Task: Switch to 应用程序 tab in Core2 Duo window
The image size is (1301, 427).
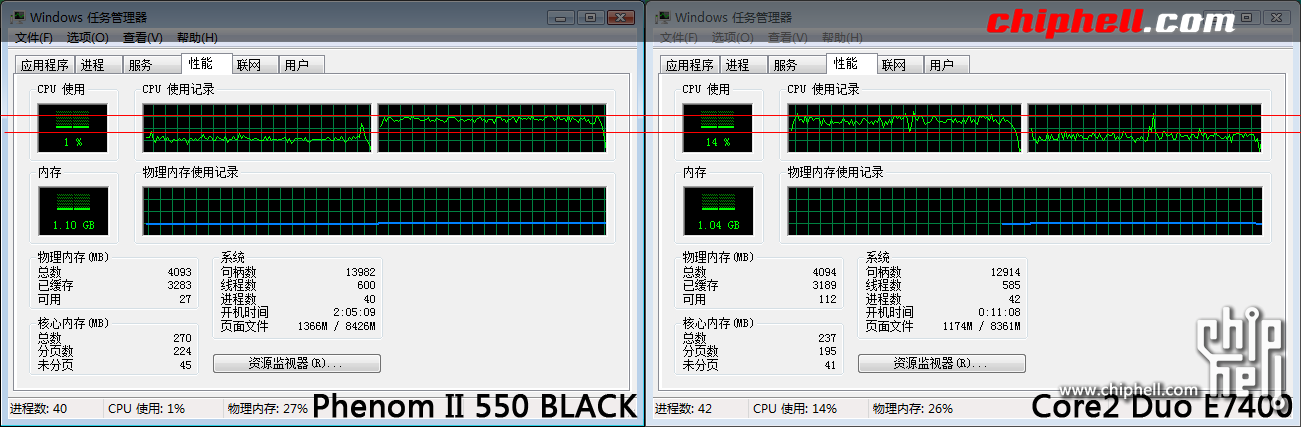Action: tap(690, 65)
